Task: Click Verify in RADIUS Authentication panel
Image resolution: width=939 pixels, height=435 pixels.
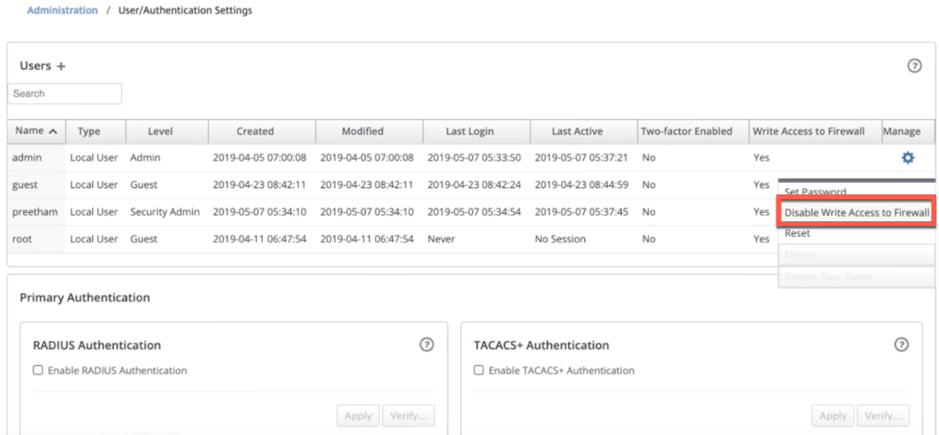Action: [408, 415]
